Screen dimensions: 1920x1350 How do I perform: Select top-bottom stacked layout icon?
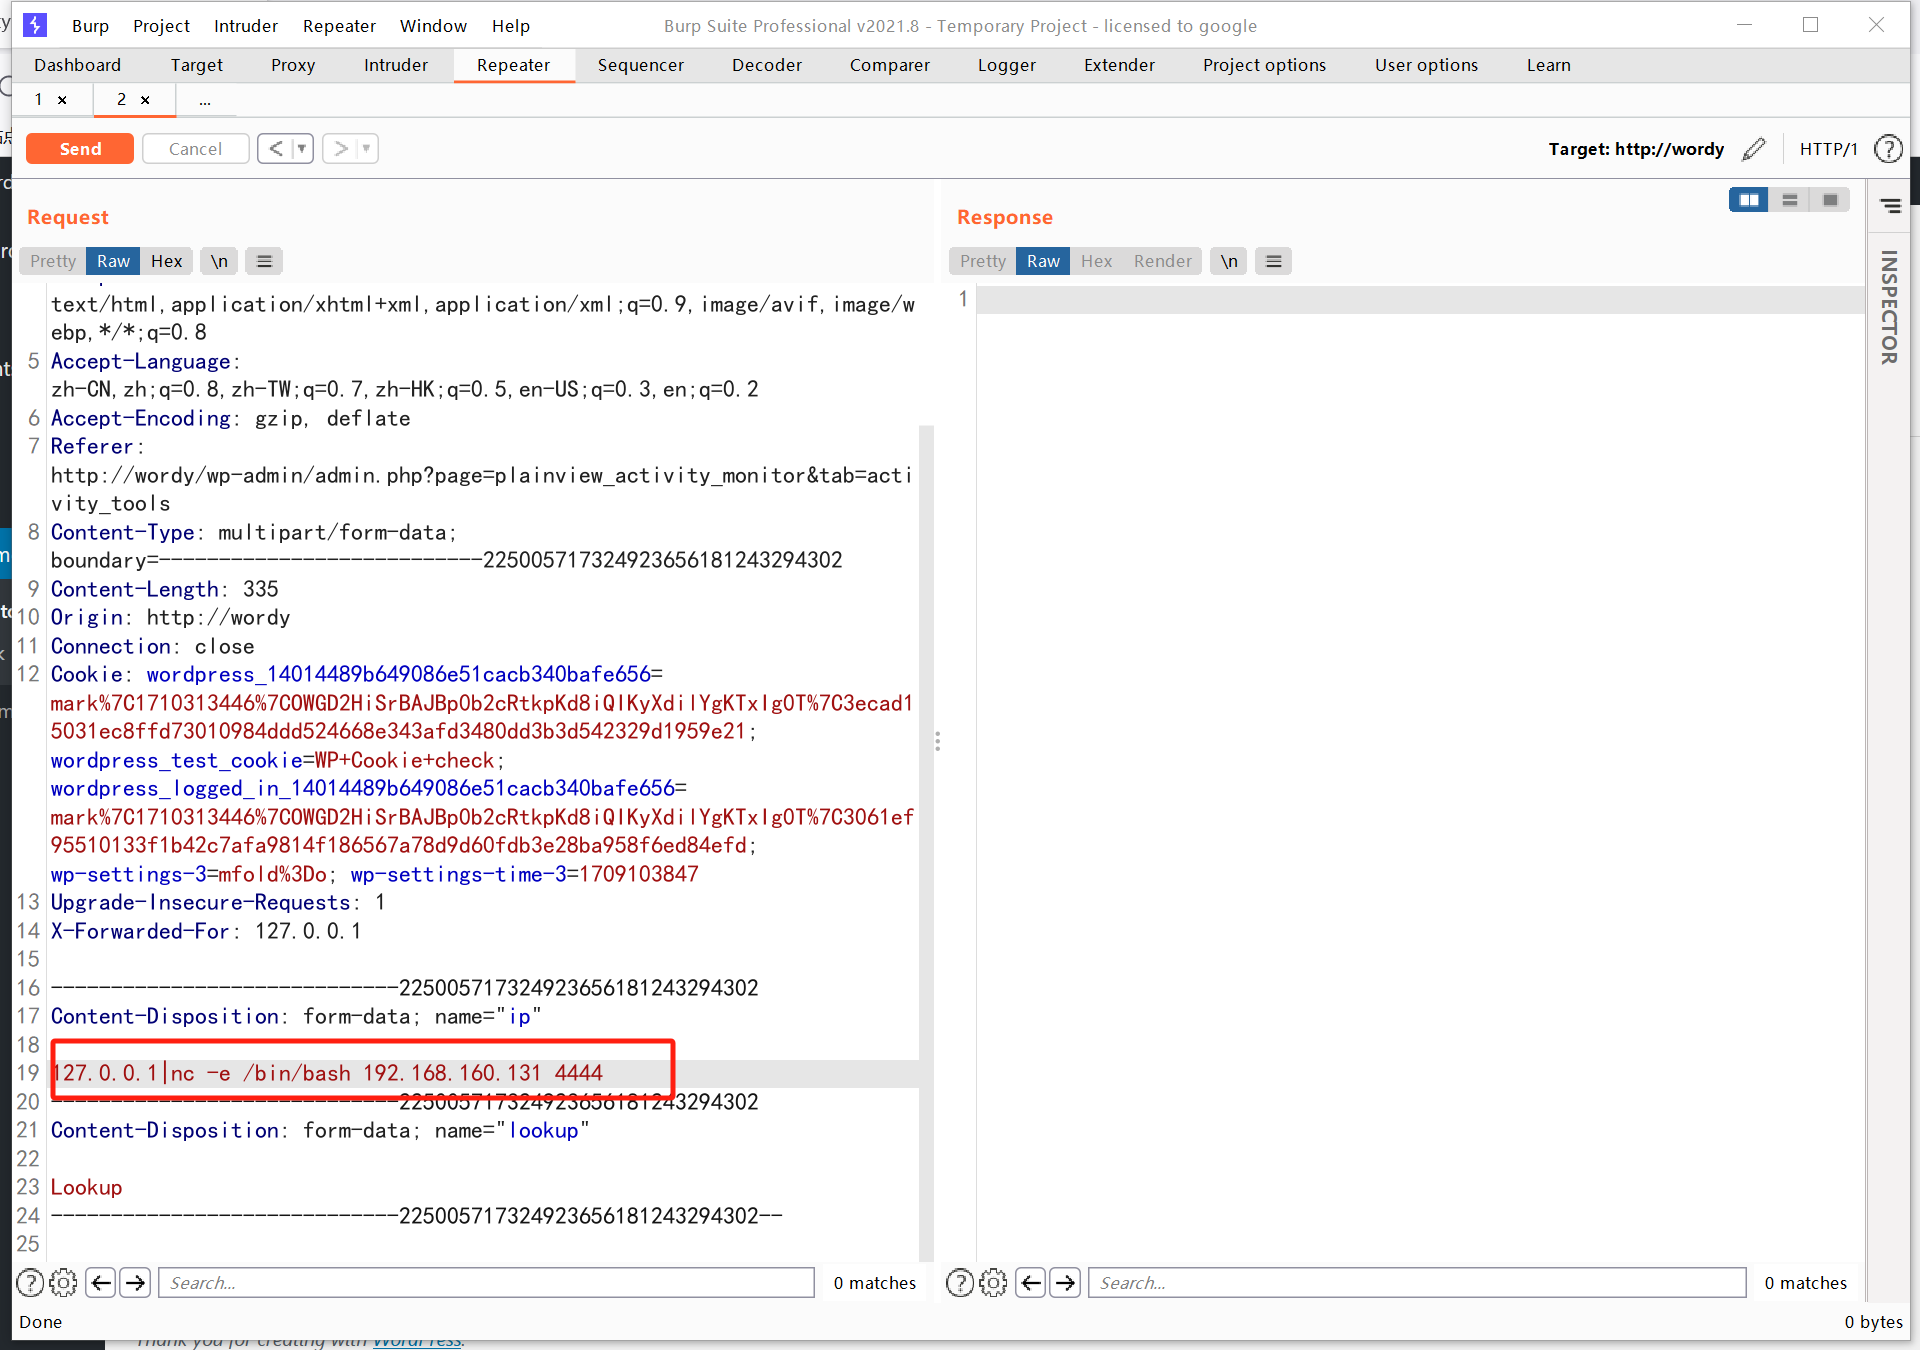pyautogui.click(x=1789, y=200)
